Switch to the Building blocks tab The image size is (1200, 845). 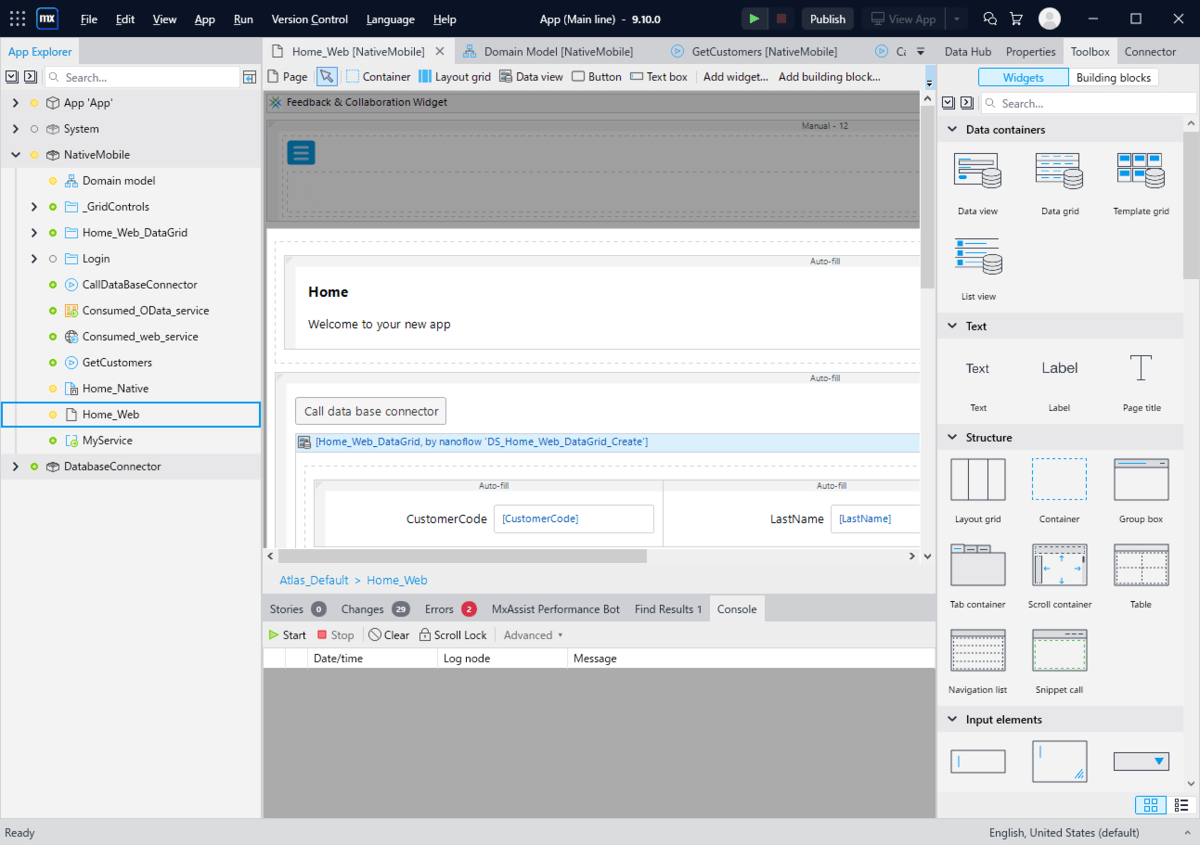point(1113,77)
